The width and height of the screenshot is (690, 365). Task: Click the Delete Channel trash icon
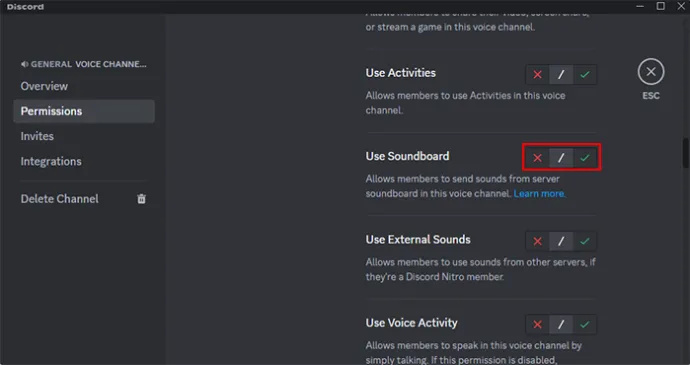coord(141,199)
